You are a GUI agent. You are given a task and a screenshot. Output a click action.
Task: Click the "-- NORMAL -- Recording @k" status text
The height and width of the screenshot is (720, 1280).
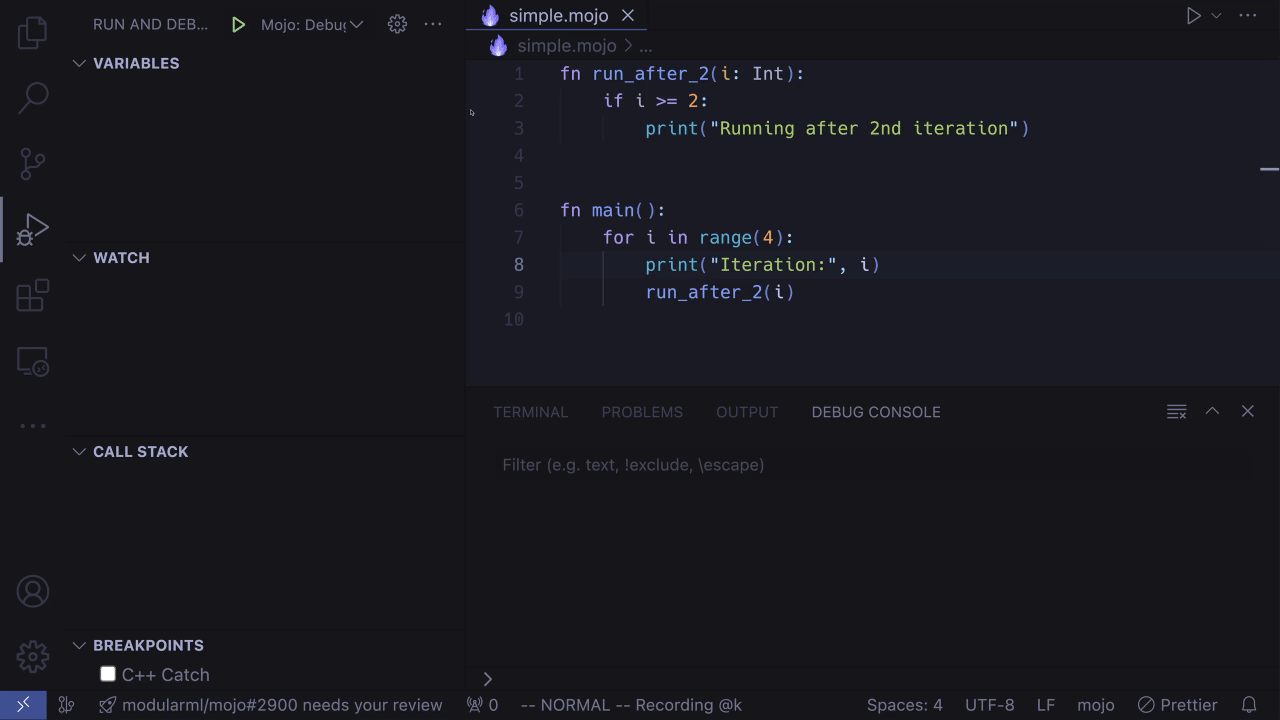pos(631,705)
